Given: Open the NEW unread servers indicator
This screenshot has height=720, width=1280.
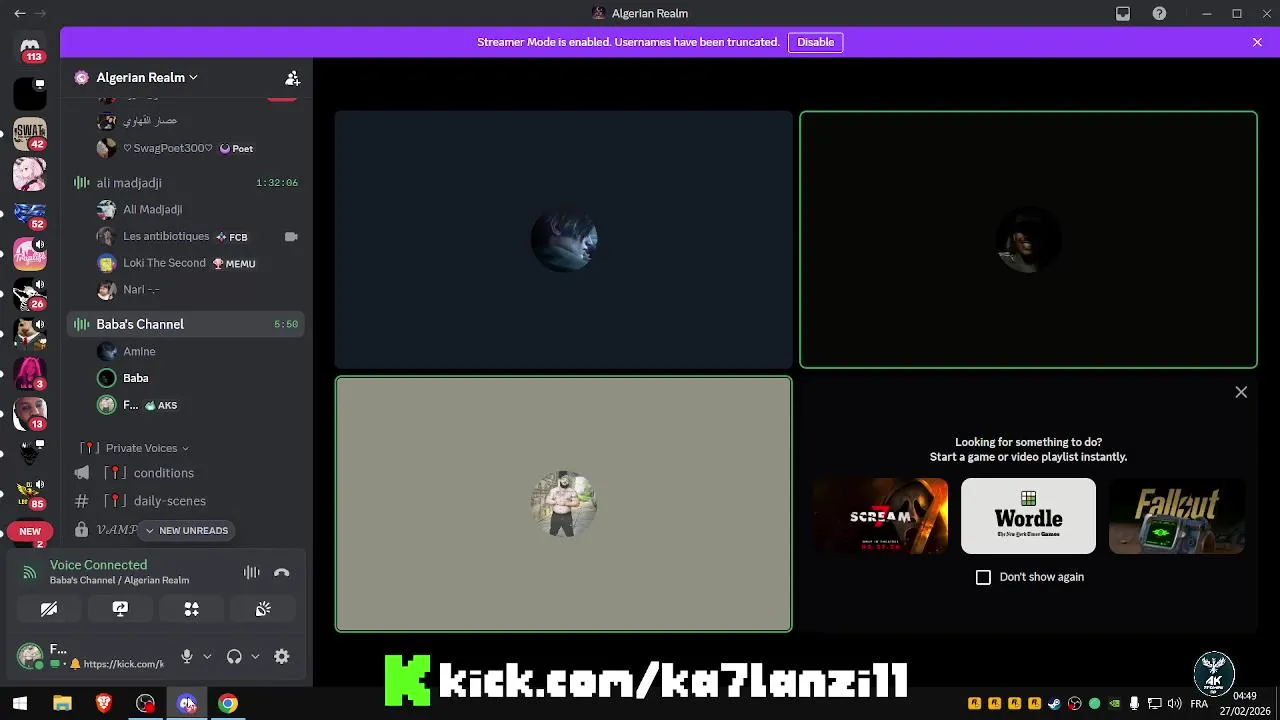Looking at the screenshot, I should pyautogui.click(x=30, y=532).
